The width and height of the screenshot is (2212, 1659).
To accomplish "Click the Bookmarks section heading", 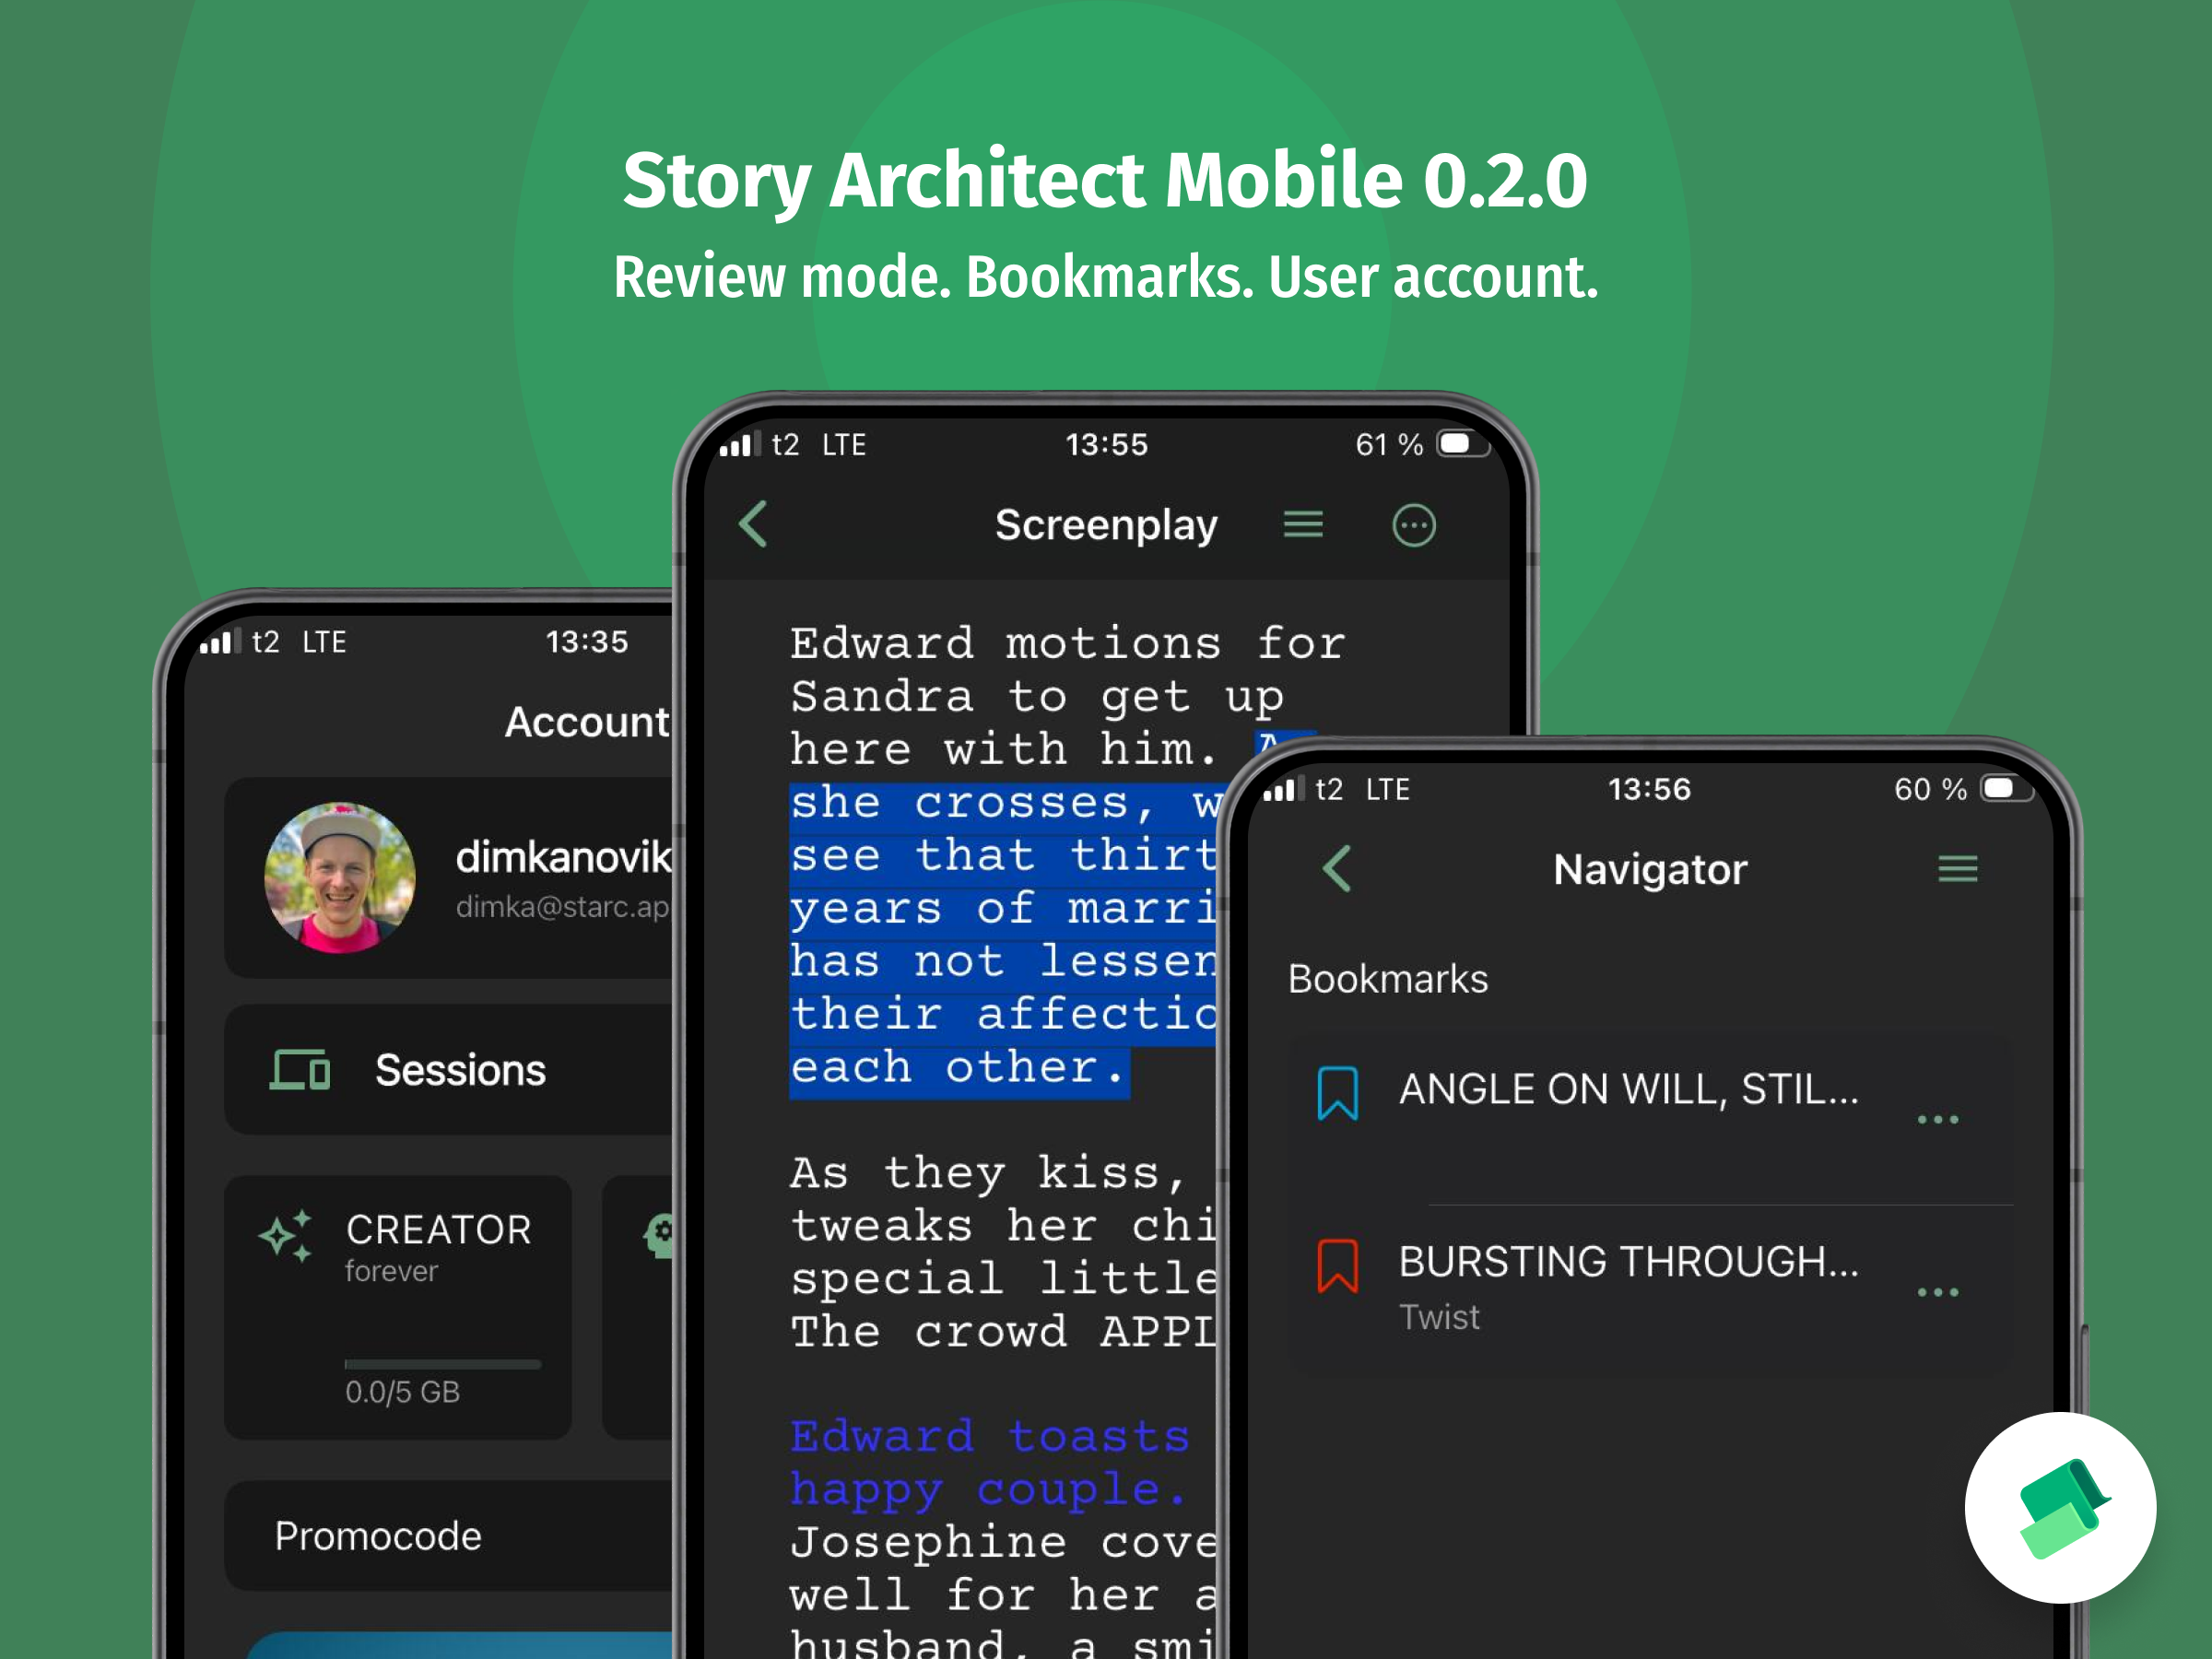I will [x=1388, y=978].
